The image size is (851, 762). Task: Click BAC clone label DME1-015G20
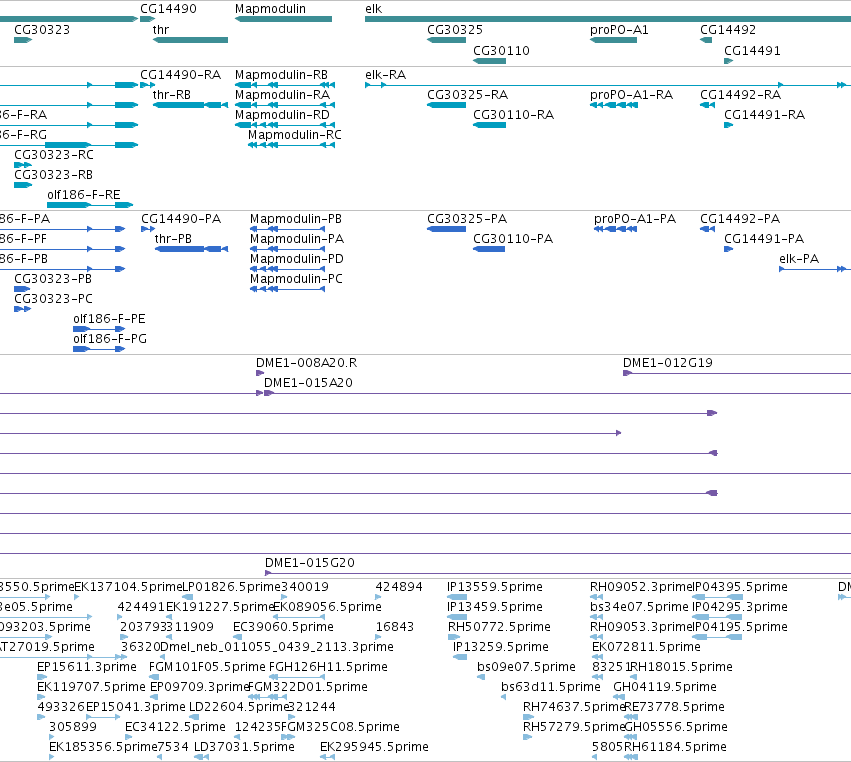pos(310,563)
